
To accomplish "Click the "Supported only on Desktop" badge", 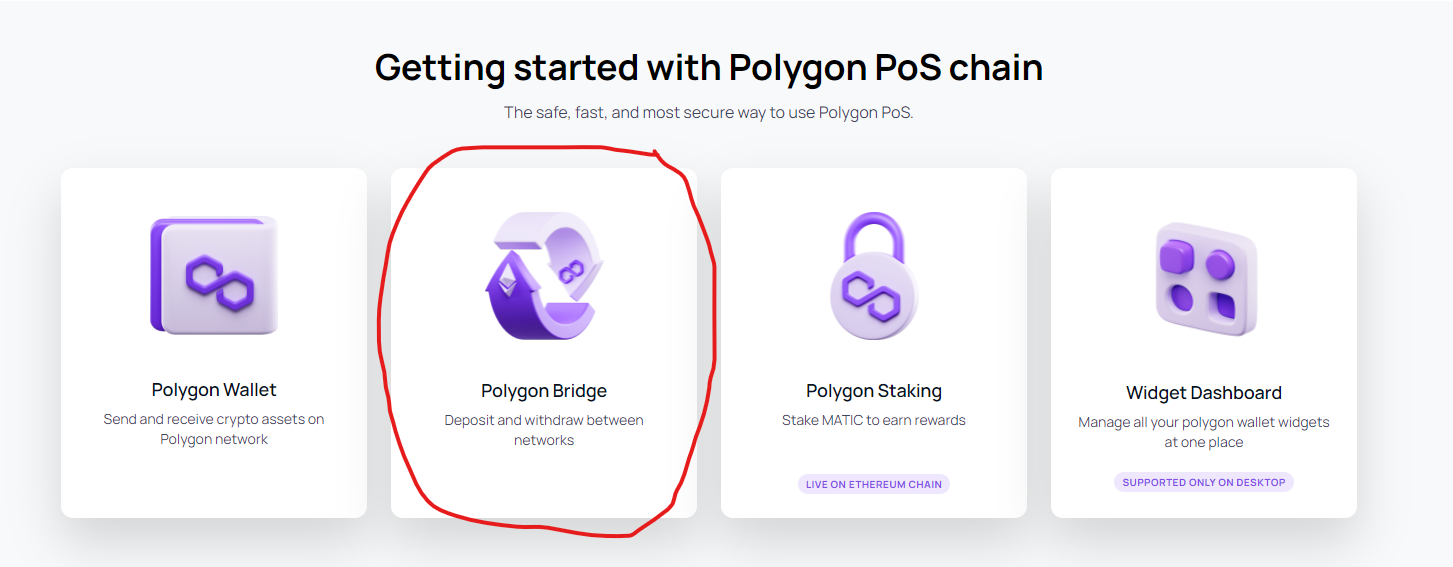I will pos(1204,482).
